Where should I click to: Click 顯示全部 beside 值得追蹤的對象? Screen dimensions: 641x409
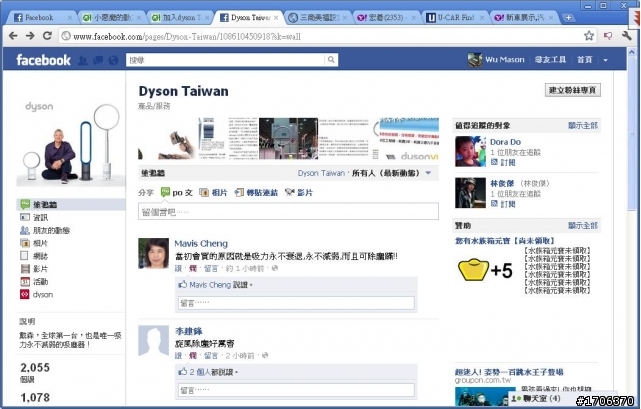[x=583, y=126]
